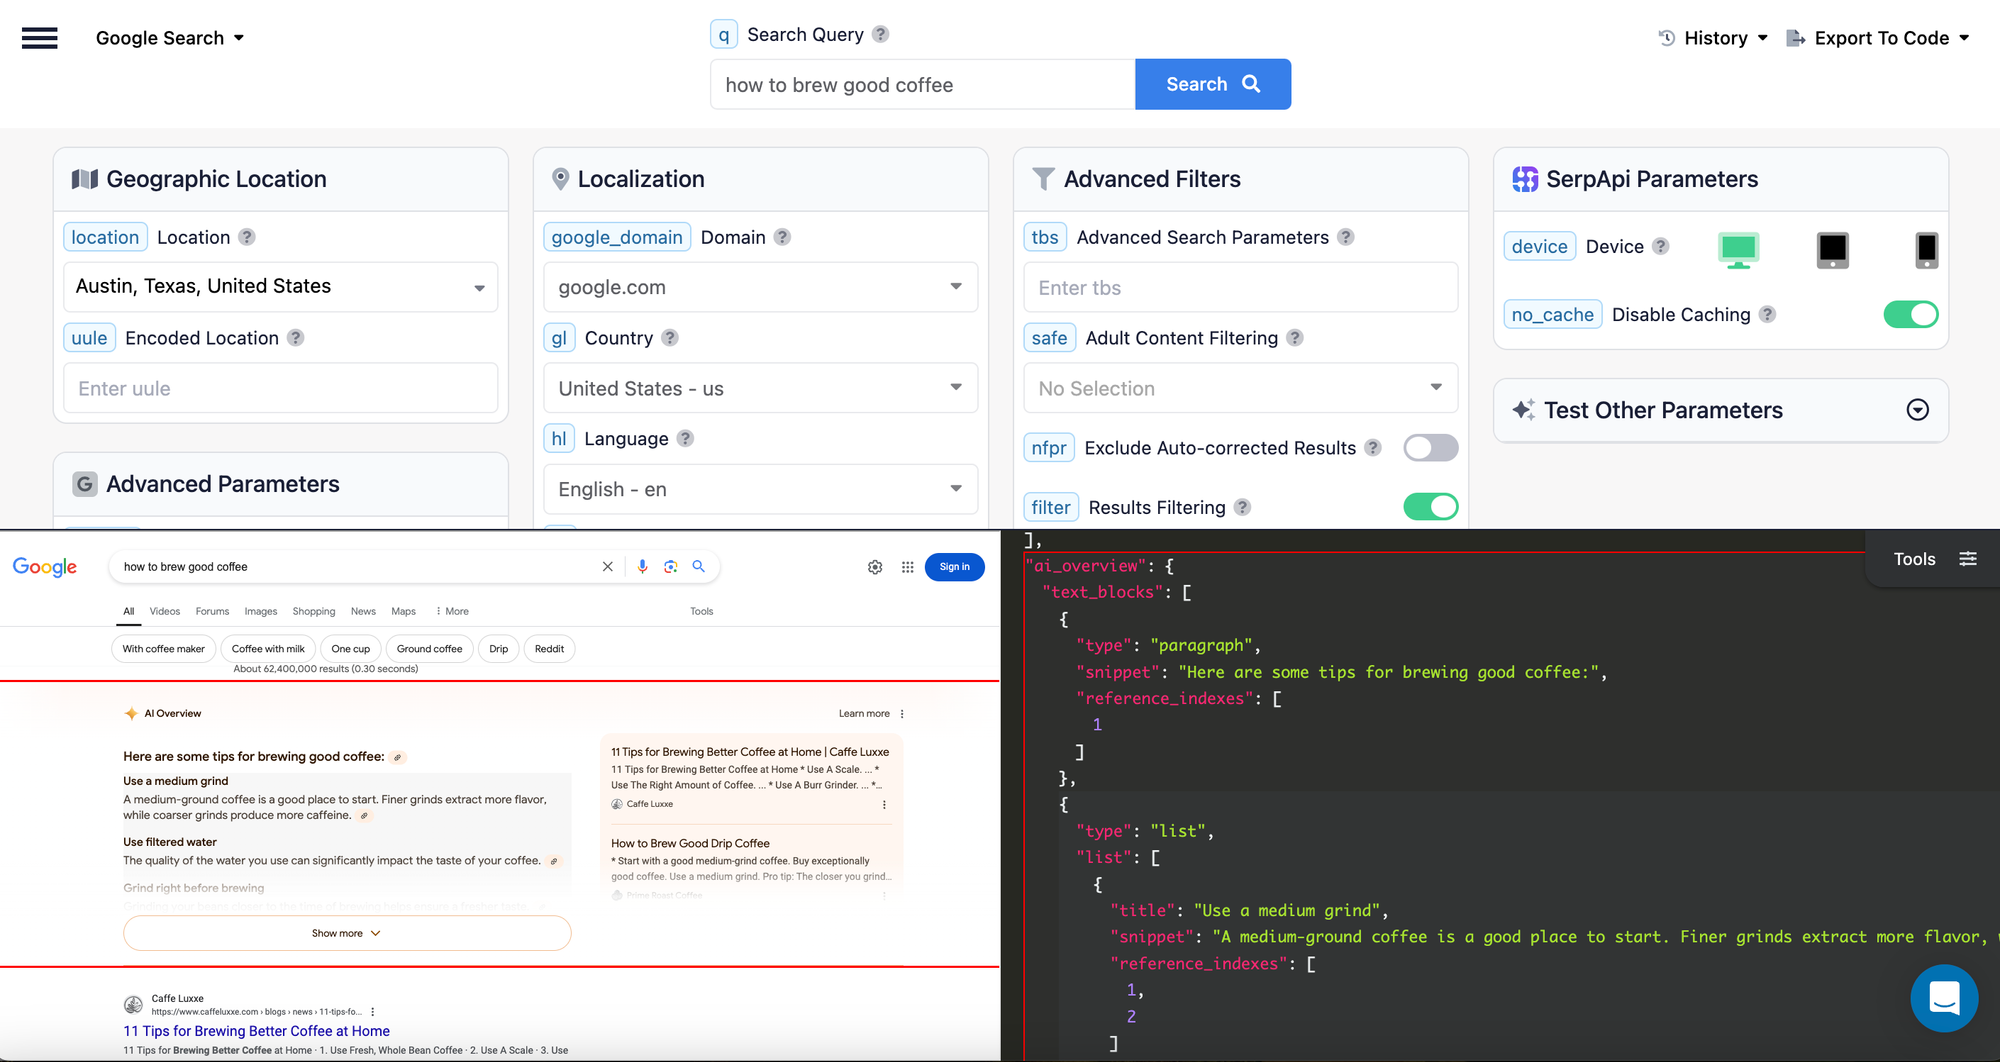Toggle Exclude Auto-corrected Results switch
2000x1062 pixels.
click(1431, 448)
